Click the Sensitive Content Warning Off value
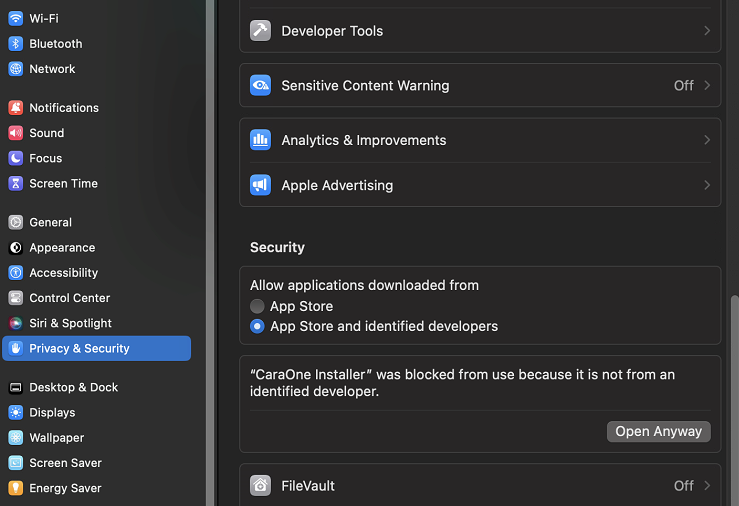This screenshot has height=506, width=739. click(683, 85)
